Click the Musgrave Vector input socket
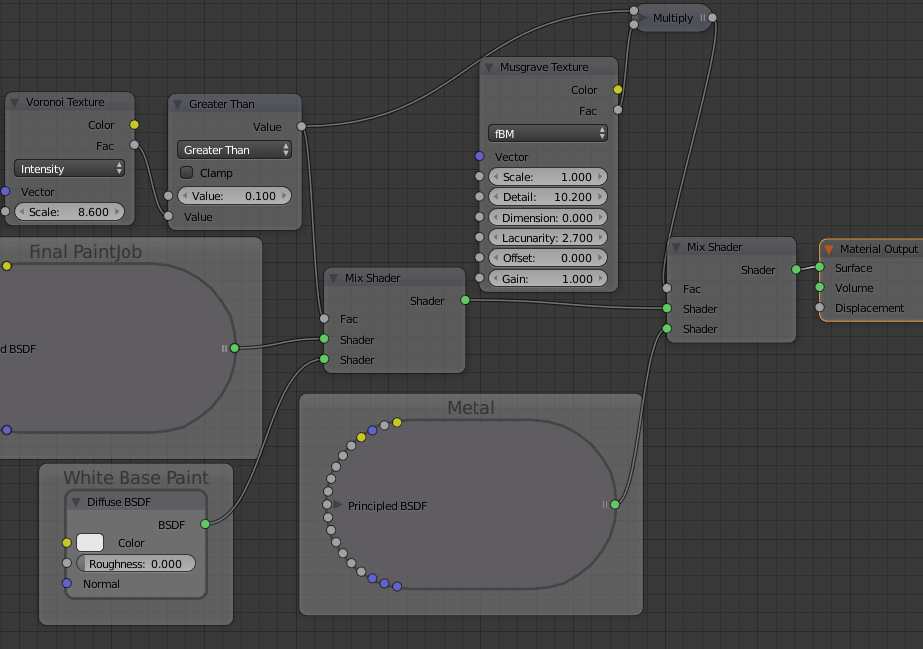 [479, 156]
